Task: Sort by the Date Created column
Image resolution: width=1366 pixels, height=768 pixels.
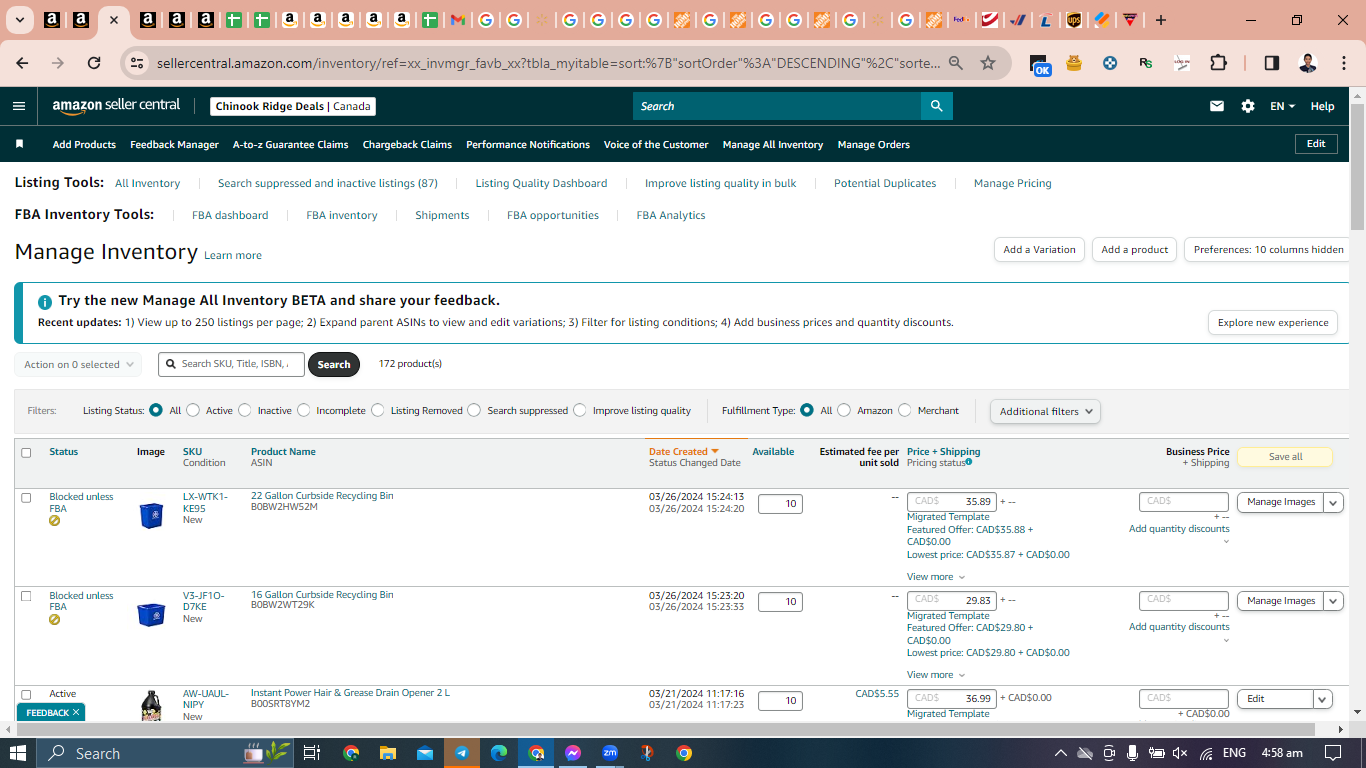Action: click(684, 452)
